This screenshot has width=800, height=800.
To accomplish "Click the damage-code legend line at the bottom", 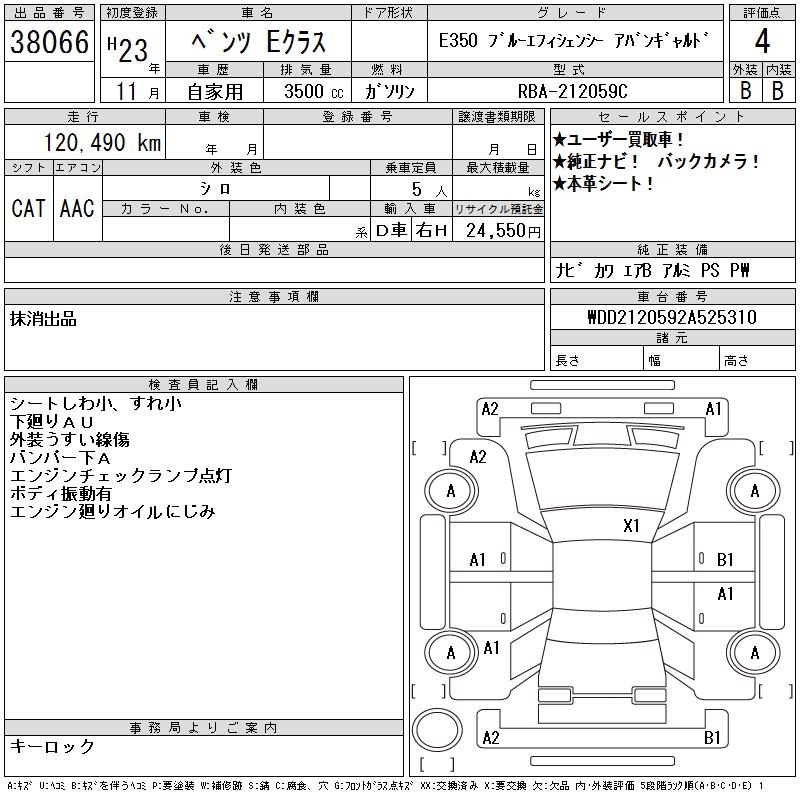I will tap(386, 786).
